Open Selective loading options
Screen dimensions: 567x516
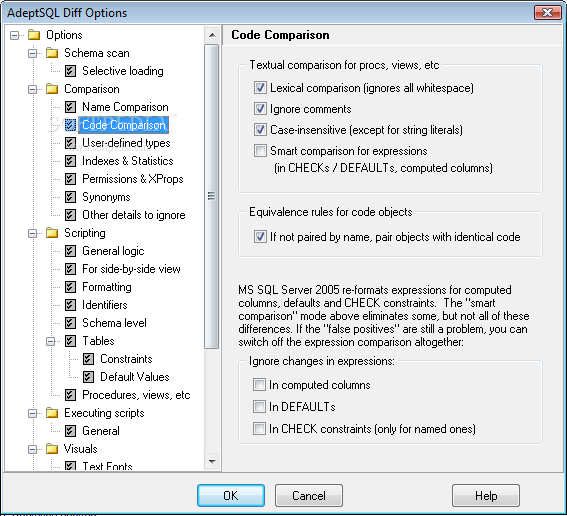123,71
